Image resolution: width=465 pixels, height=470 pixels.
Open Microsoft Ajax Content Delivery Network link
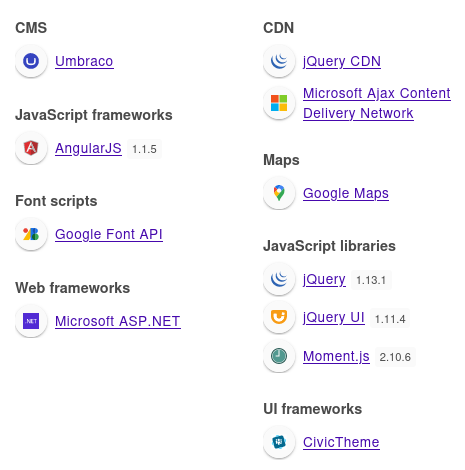(x=377, y=103)
